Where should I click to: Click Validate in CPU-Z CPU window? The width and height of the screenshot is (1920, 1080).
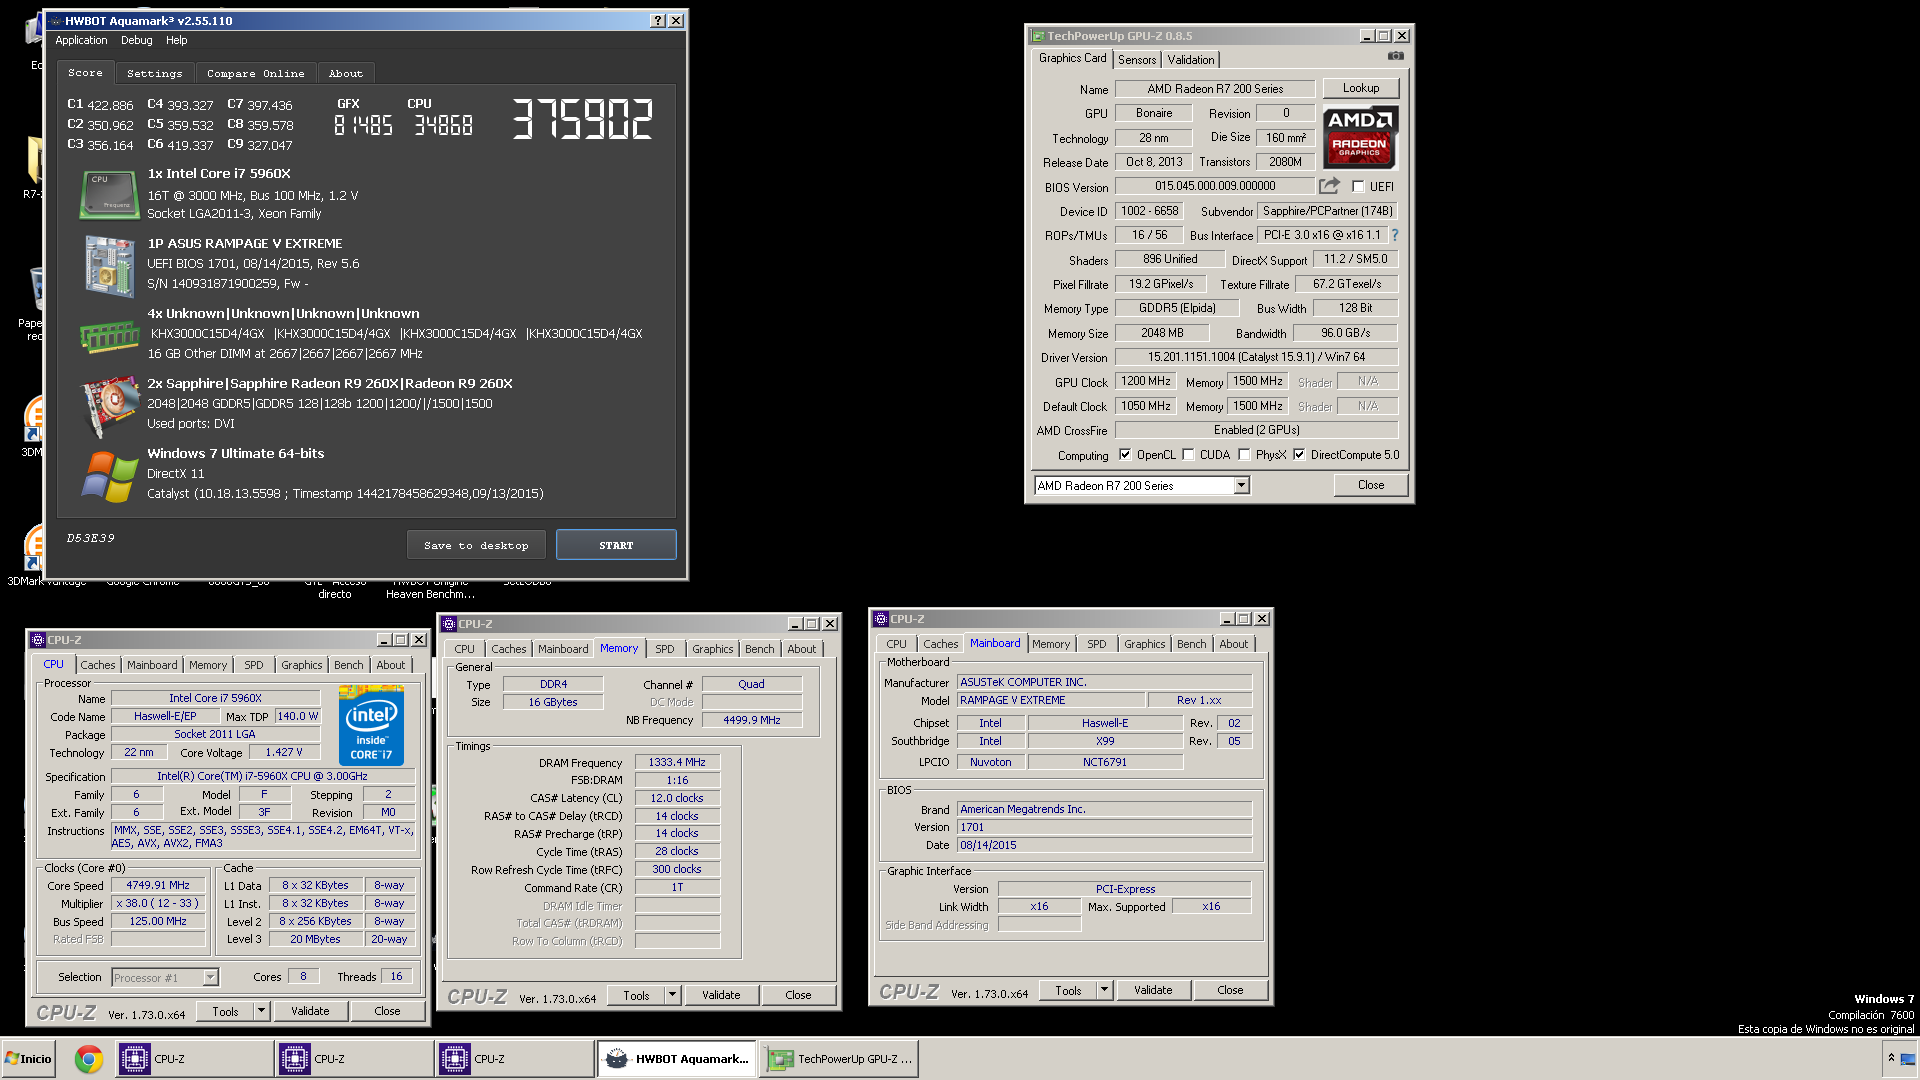pyautogui.click(x=310, y=1011)
